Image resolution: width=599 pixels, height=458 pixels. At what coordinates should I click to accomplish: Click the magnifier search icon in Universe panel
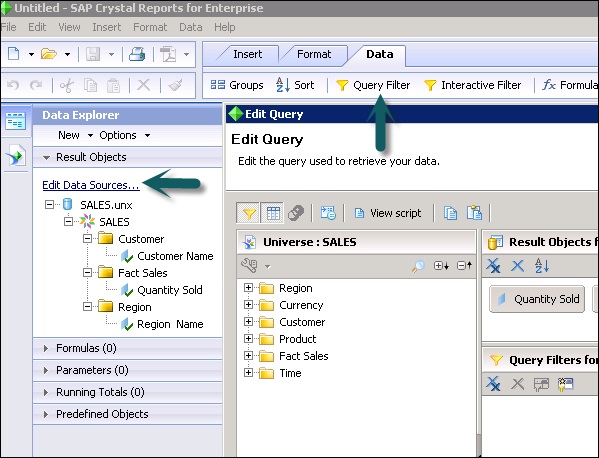418,265
